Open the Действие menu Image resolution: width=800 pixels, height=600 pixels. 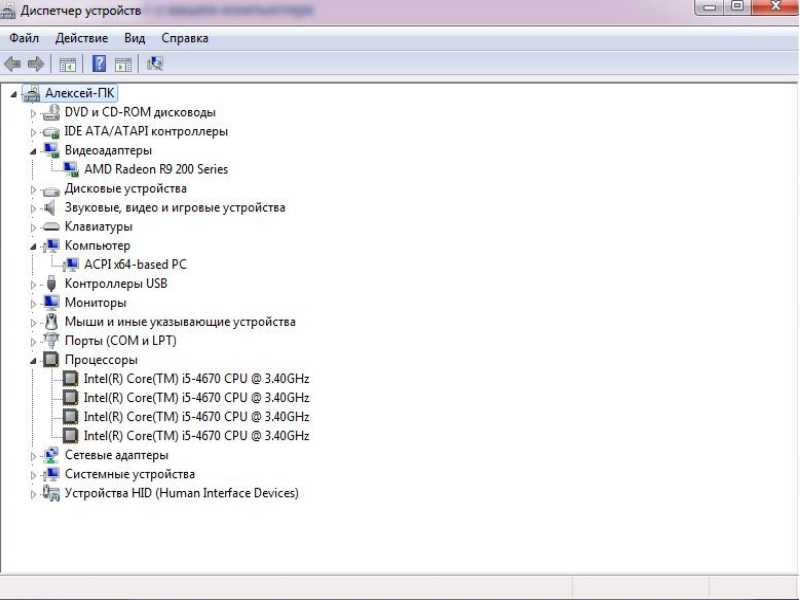coord(82,38)
